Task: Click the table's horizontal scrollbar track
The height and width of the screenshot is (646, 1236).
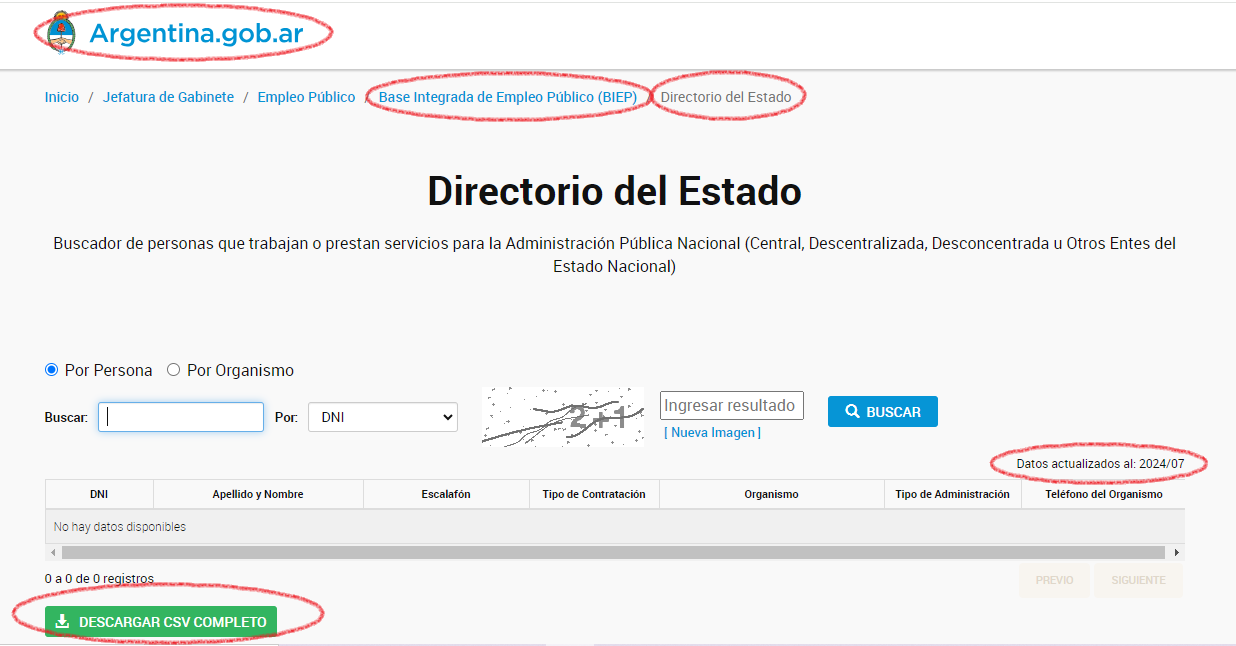Action: [x=612, y=552]
